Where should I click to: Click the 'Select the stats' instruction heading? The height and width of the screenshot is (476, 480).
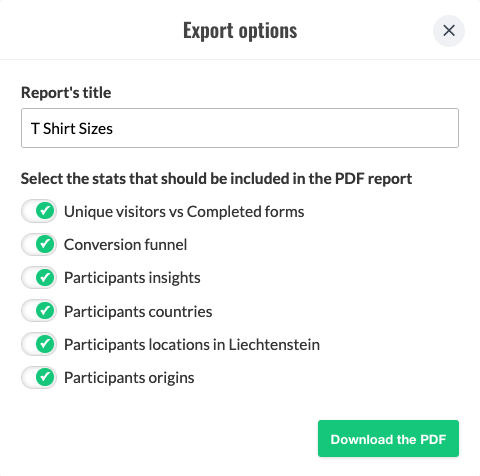[216, 179]
